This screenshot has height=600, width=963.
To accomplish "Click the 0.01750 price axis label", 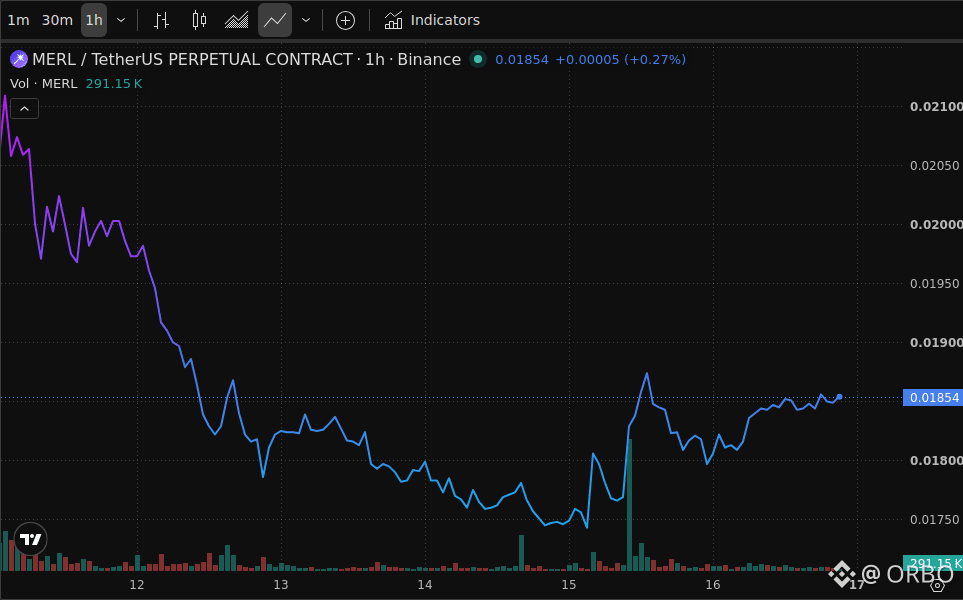I will coord(935,519).
